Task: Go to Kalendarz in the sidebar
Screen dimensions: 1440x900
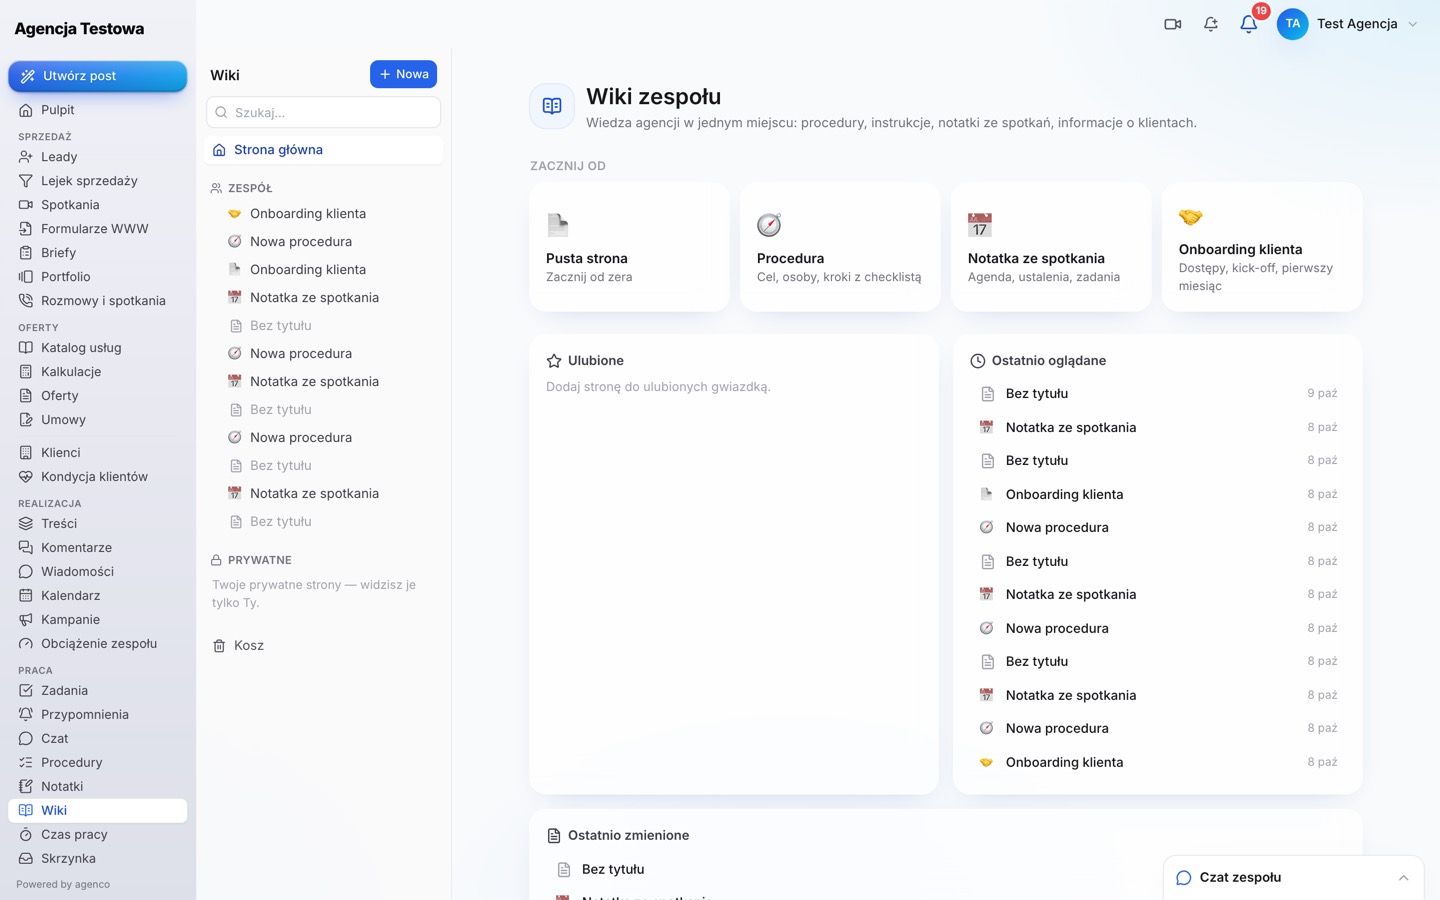Action: point(98,596)
